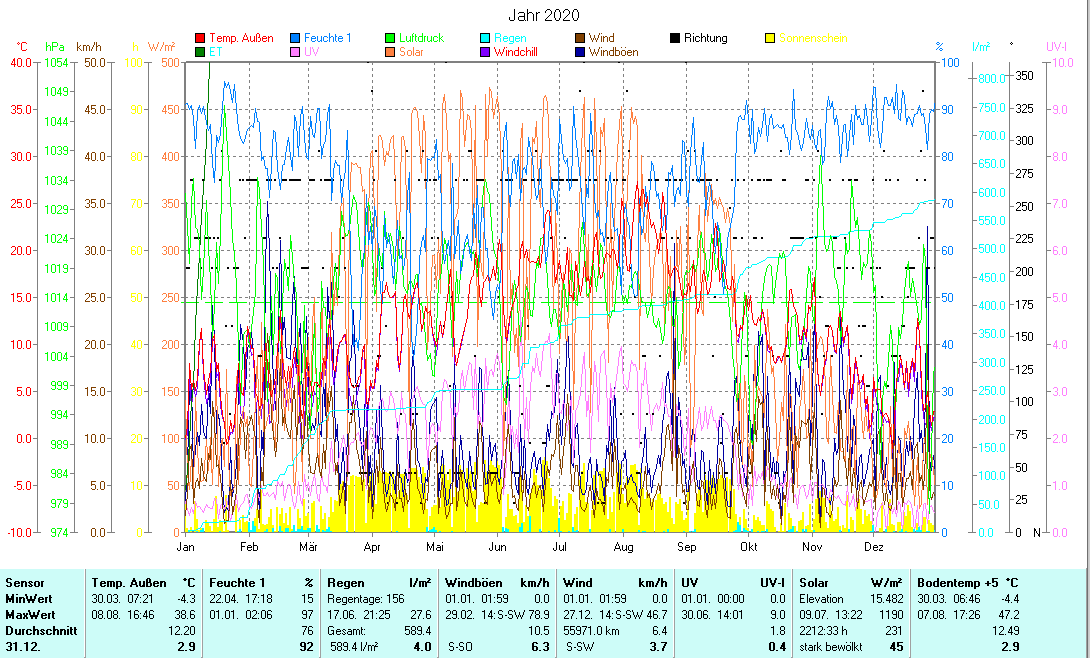Click the 'Jahr 2020' chart title

(544, 15)
